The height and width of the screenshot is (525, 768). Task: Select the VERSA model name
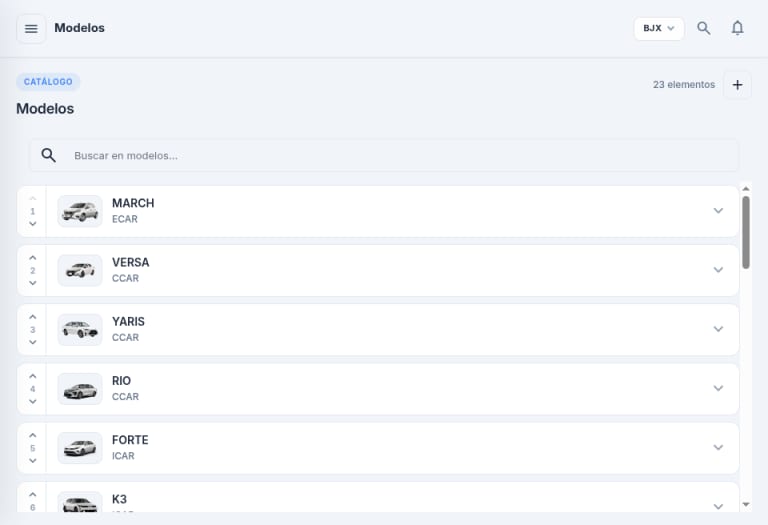[131, 262]
